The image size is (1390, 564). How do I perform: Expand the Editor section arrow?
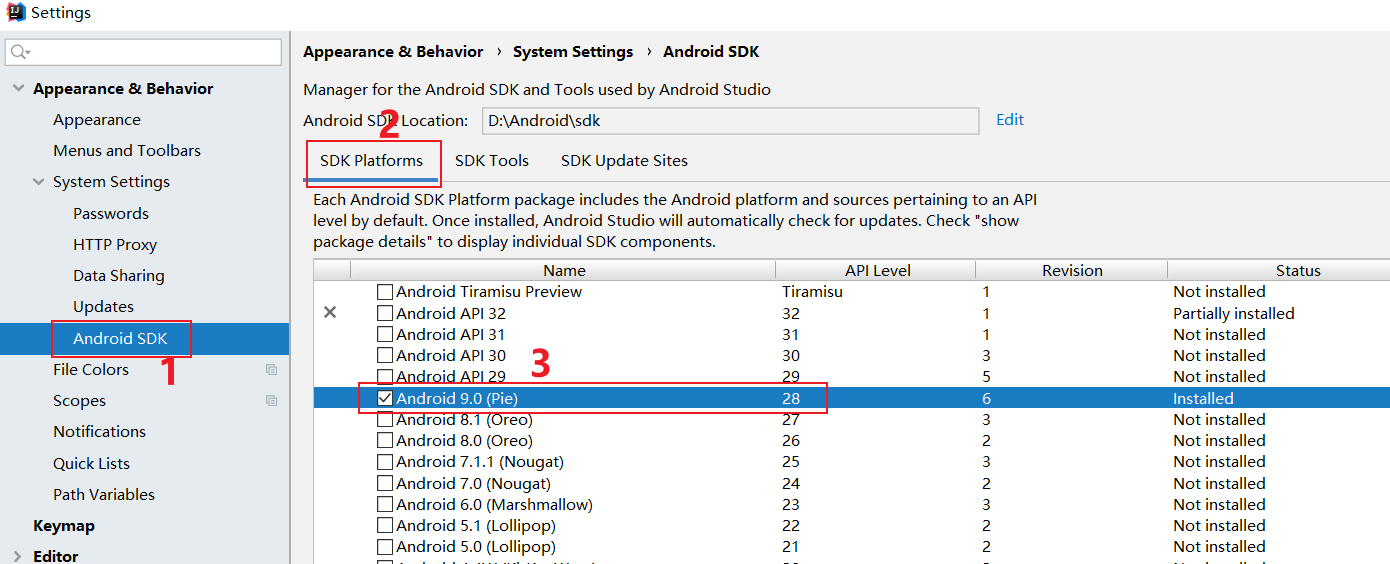[x=17, y=556]
